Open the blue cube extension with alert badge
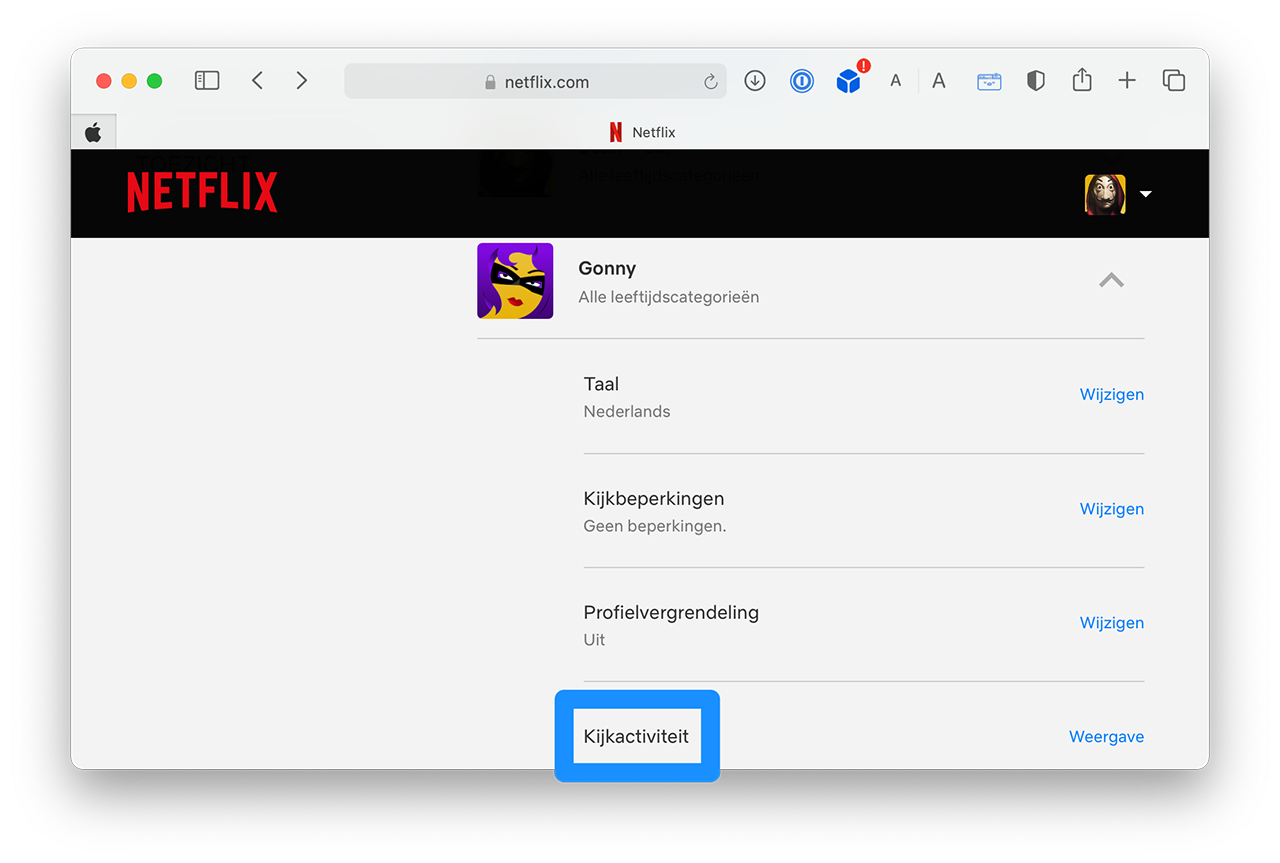 pyautogui.click(x=849, y=81)
